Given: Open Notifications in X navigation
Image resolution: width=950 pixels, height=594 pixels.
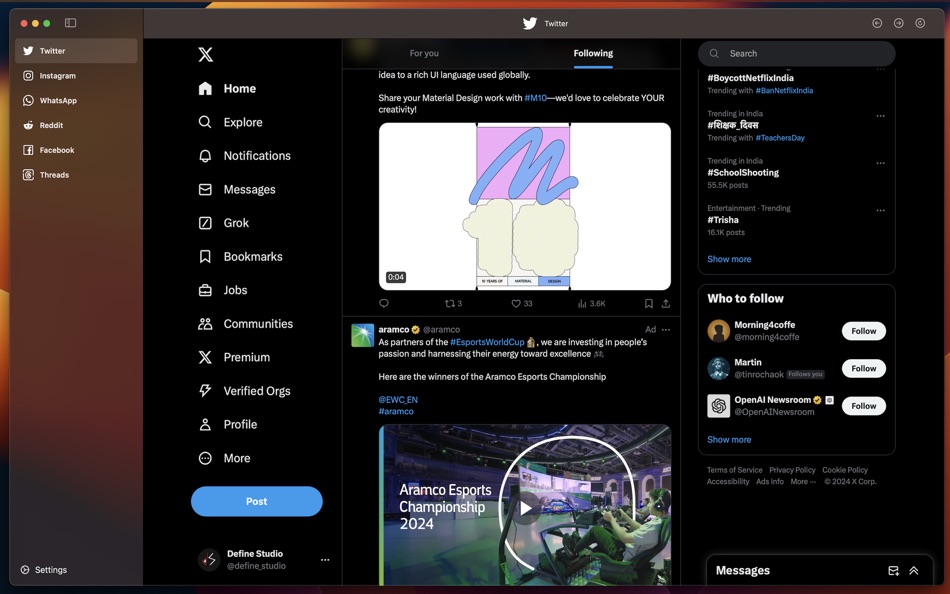Looking at the screenshot, I should 245,156.
